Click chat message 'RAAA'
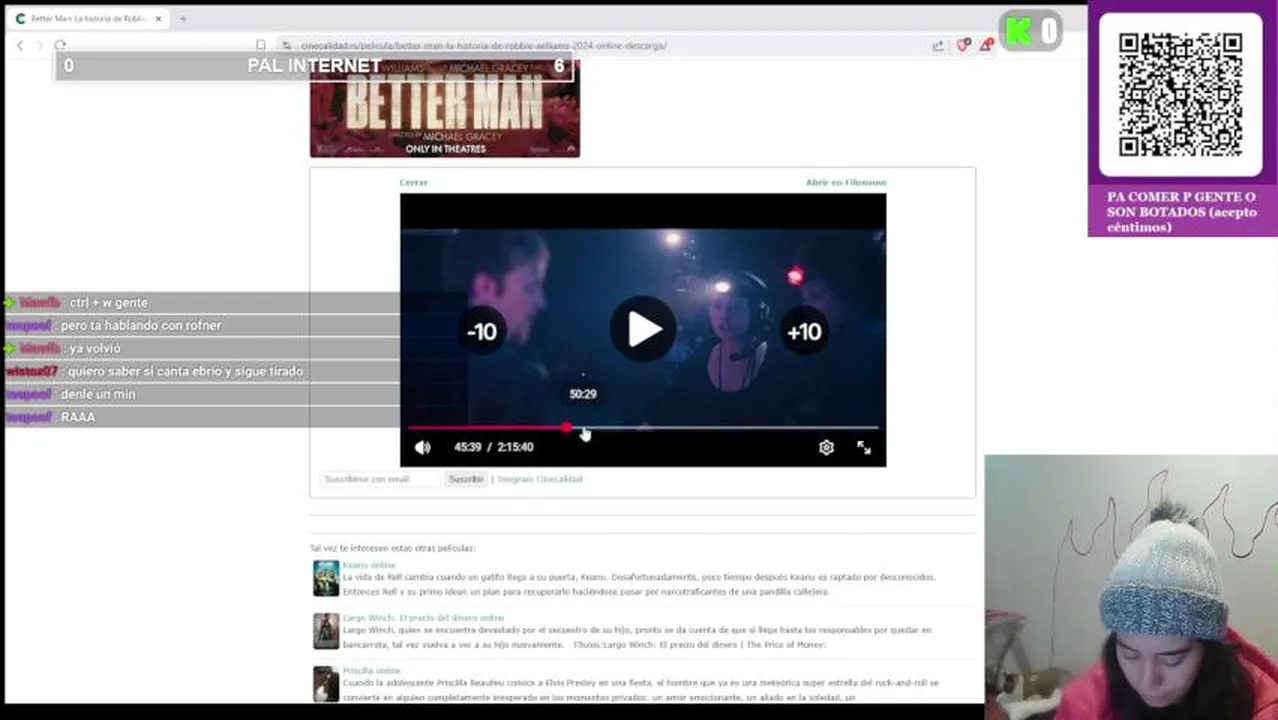Screen dimensions: 1278x720 click(x=78, y=417)
